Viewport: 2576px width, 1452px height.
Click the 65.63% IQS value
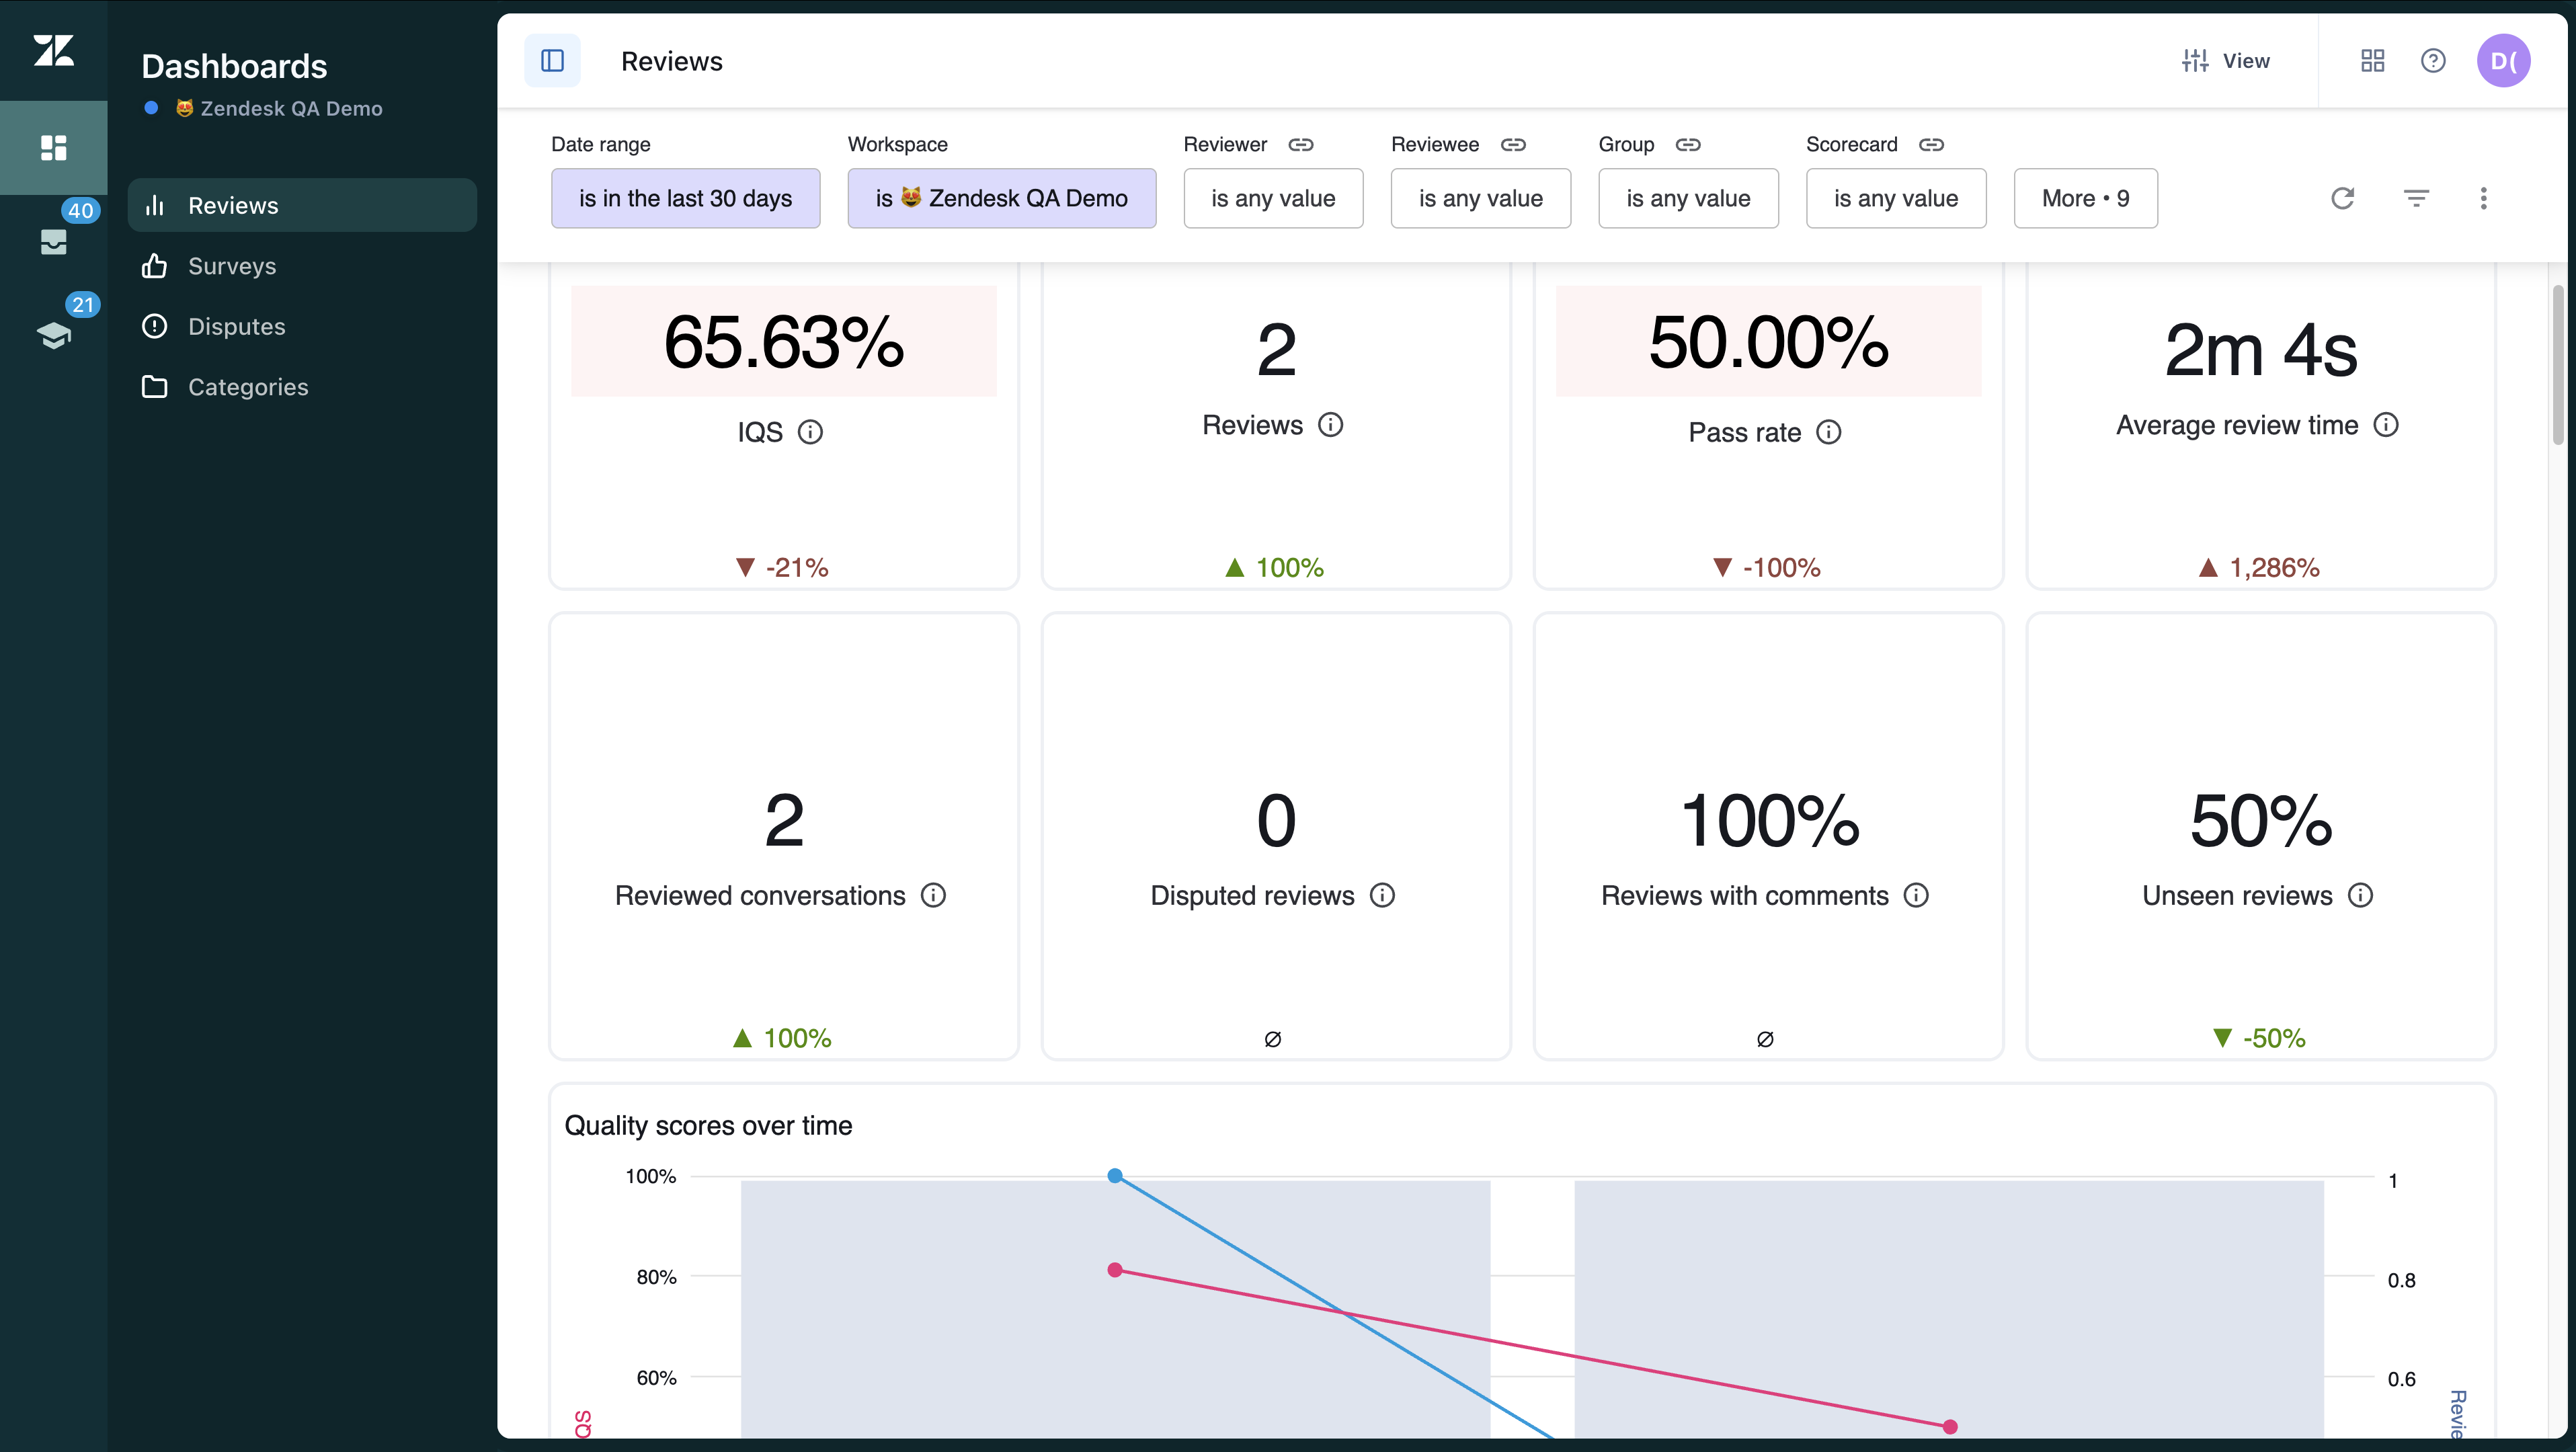(x=784, y=342)
